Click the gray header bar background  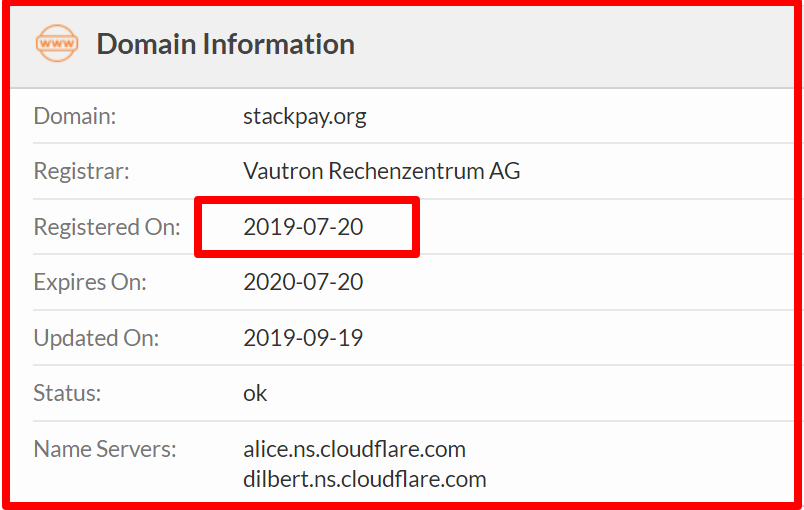click(x=564, y=46)
